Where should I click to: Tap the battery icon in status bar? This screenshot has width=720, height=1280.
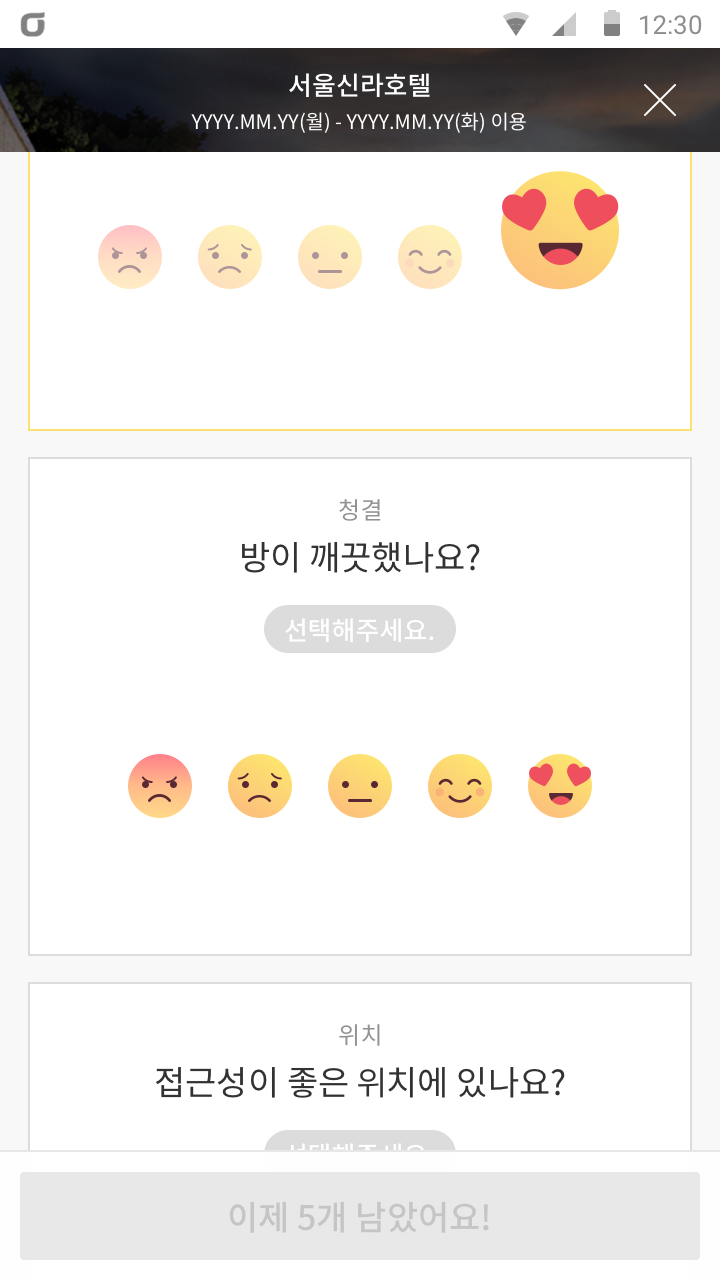click(612, 24)
